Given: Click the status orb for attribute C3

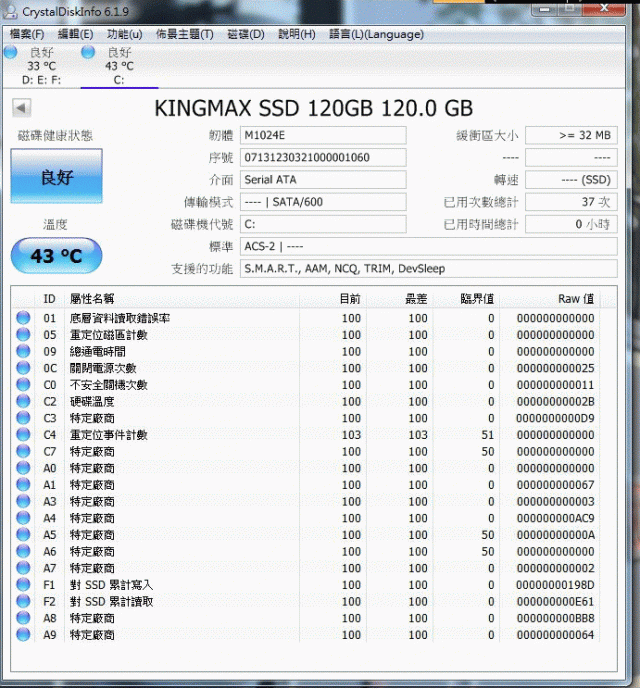Looking at the screenshot, I should [x=23, y=418].
